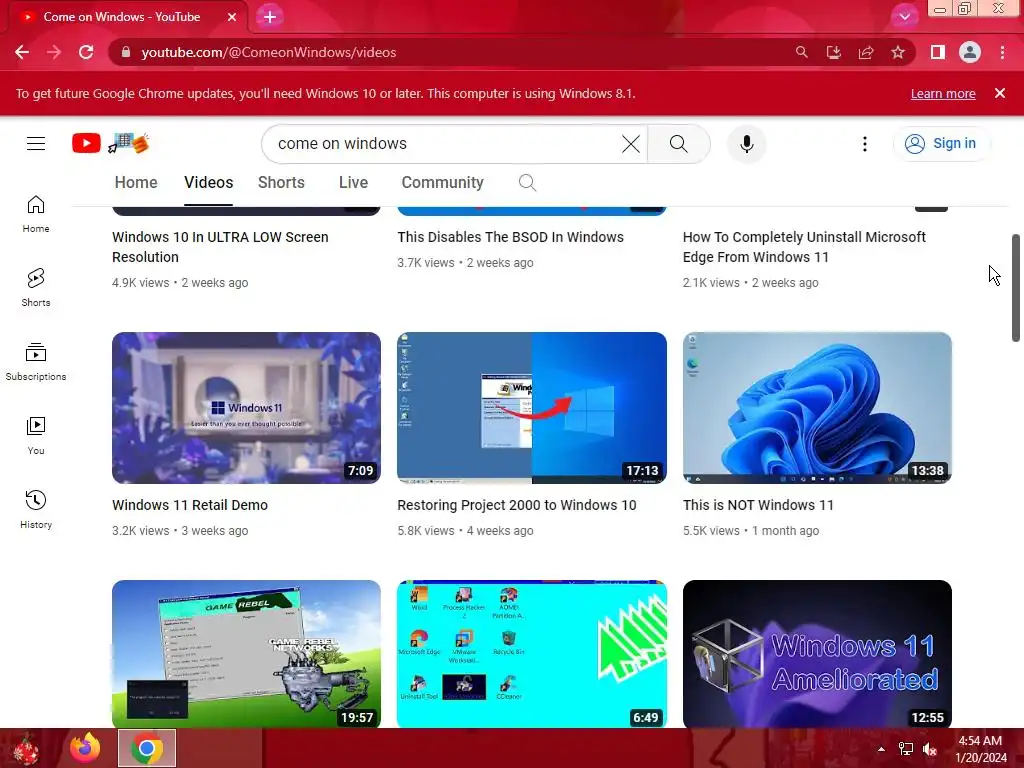Image resolution: width=1024 pixels, height=768 pixels.
Task: Go to Home in the left sidebar
Action: (36, 214)
